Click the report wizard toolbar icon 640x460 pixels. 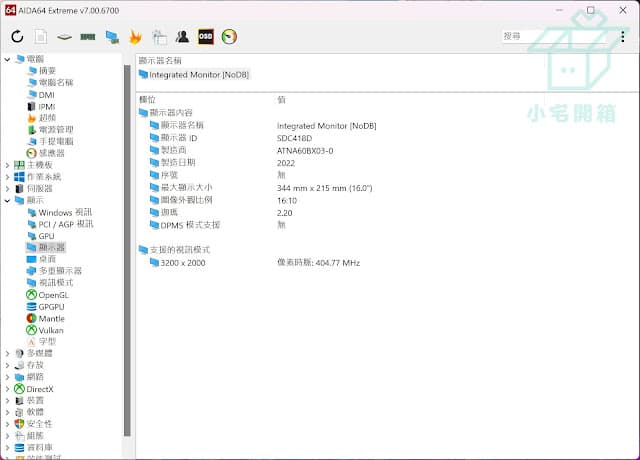(x=159, y=37)
